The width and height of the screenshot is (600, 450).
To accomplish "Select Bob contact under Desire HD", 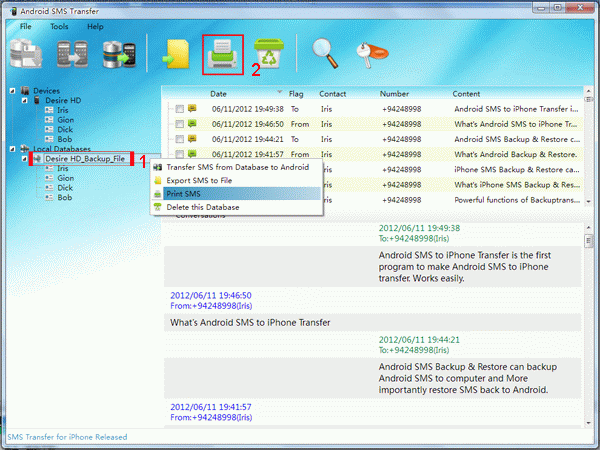I will [64, 139].
